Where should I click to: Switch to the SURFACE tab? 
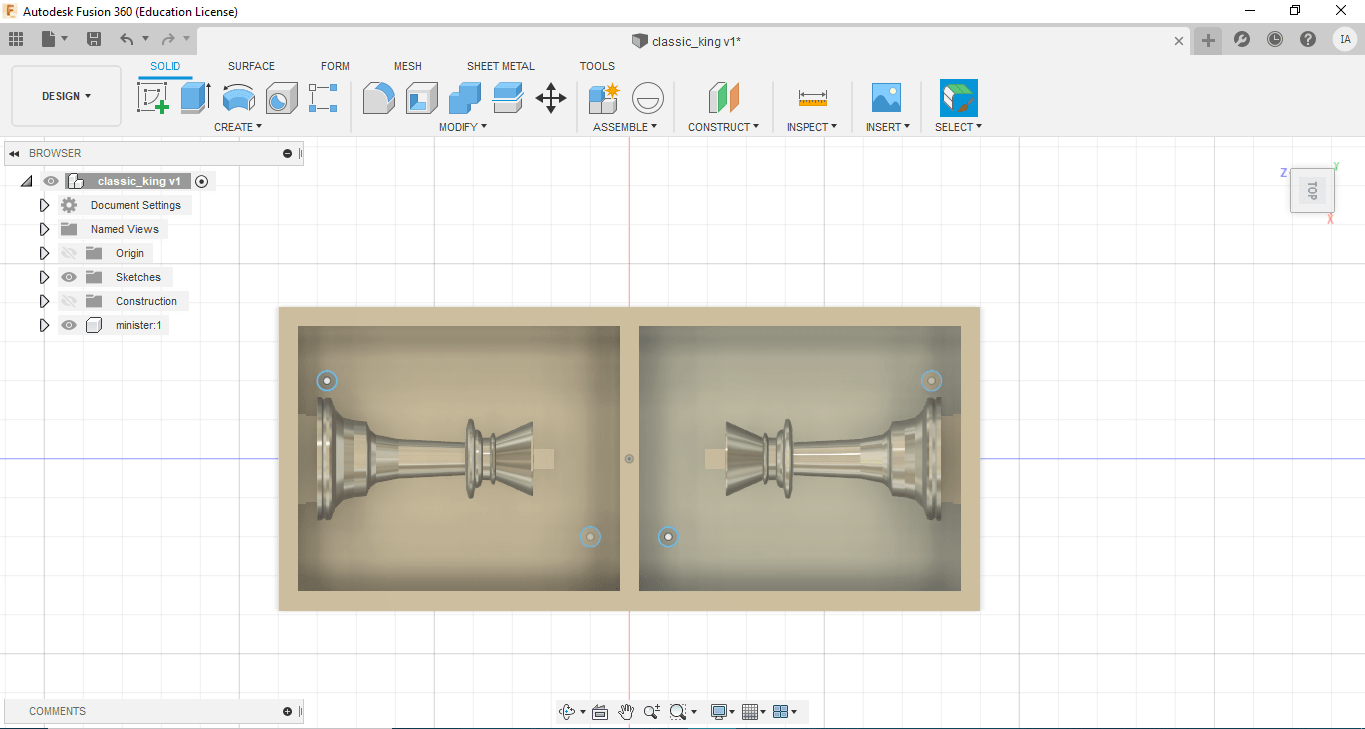tap(251, 66)
